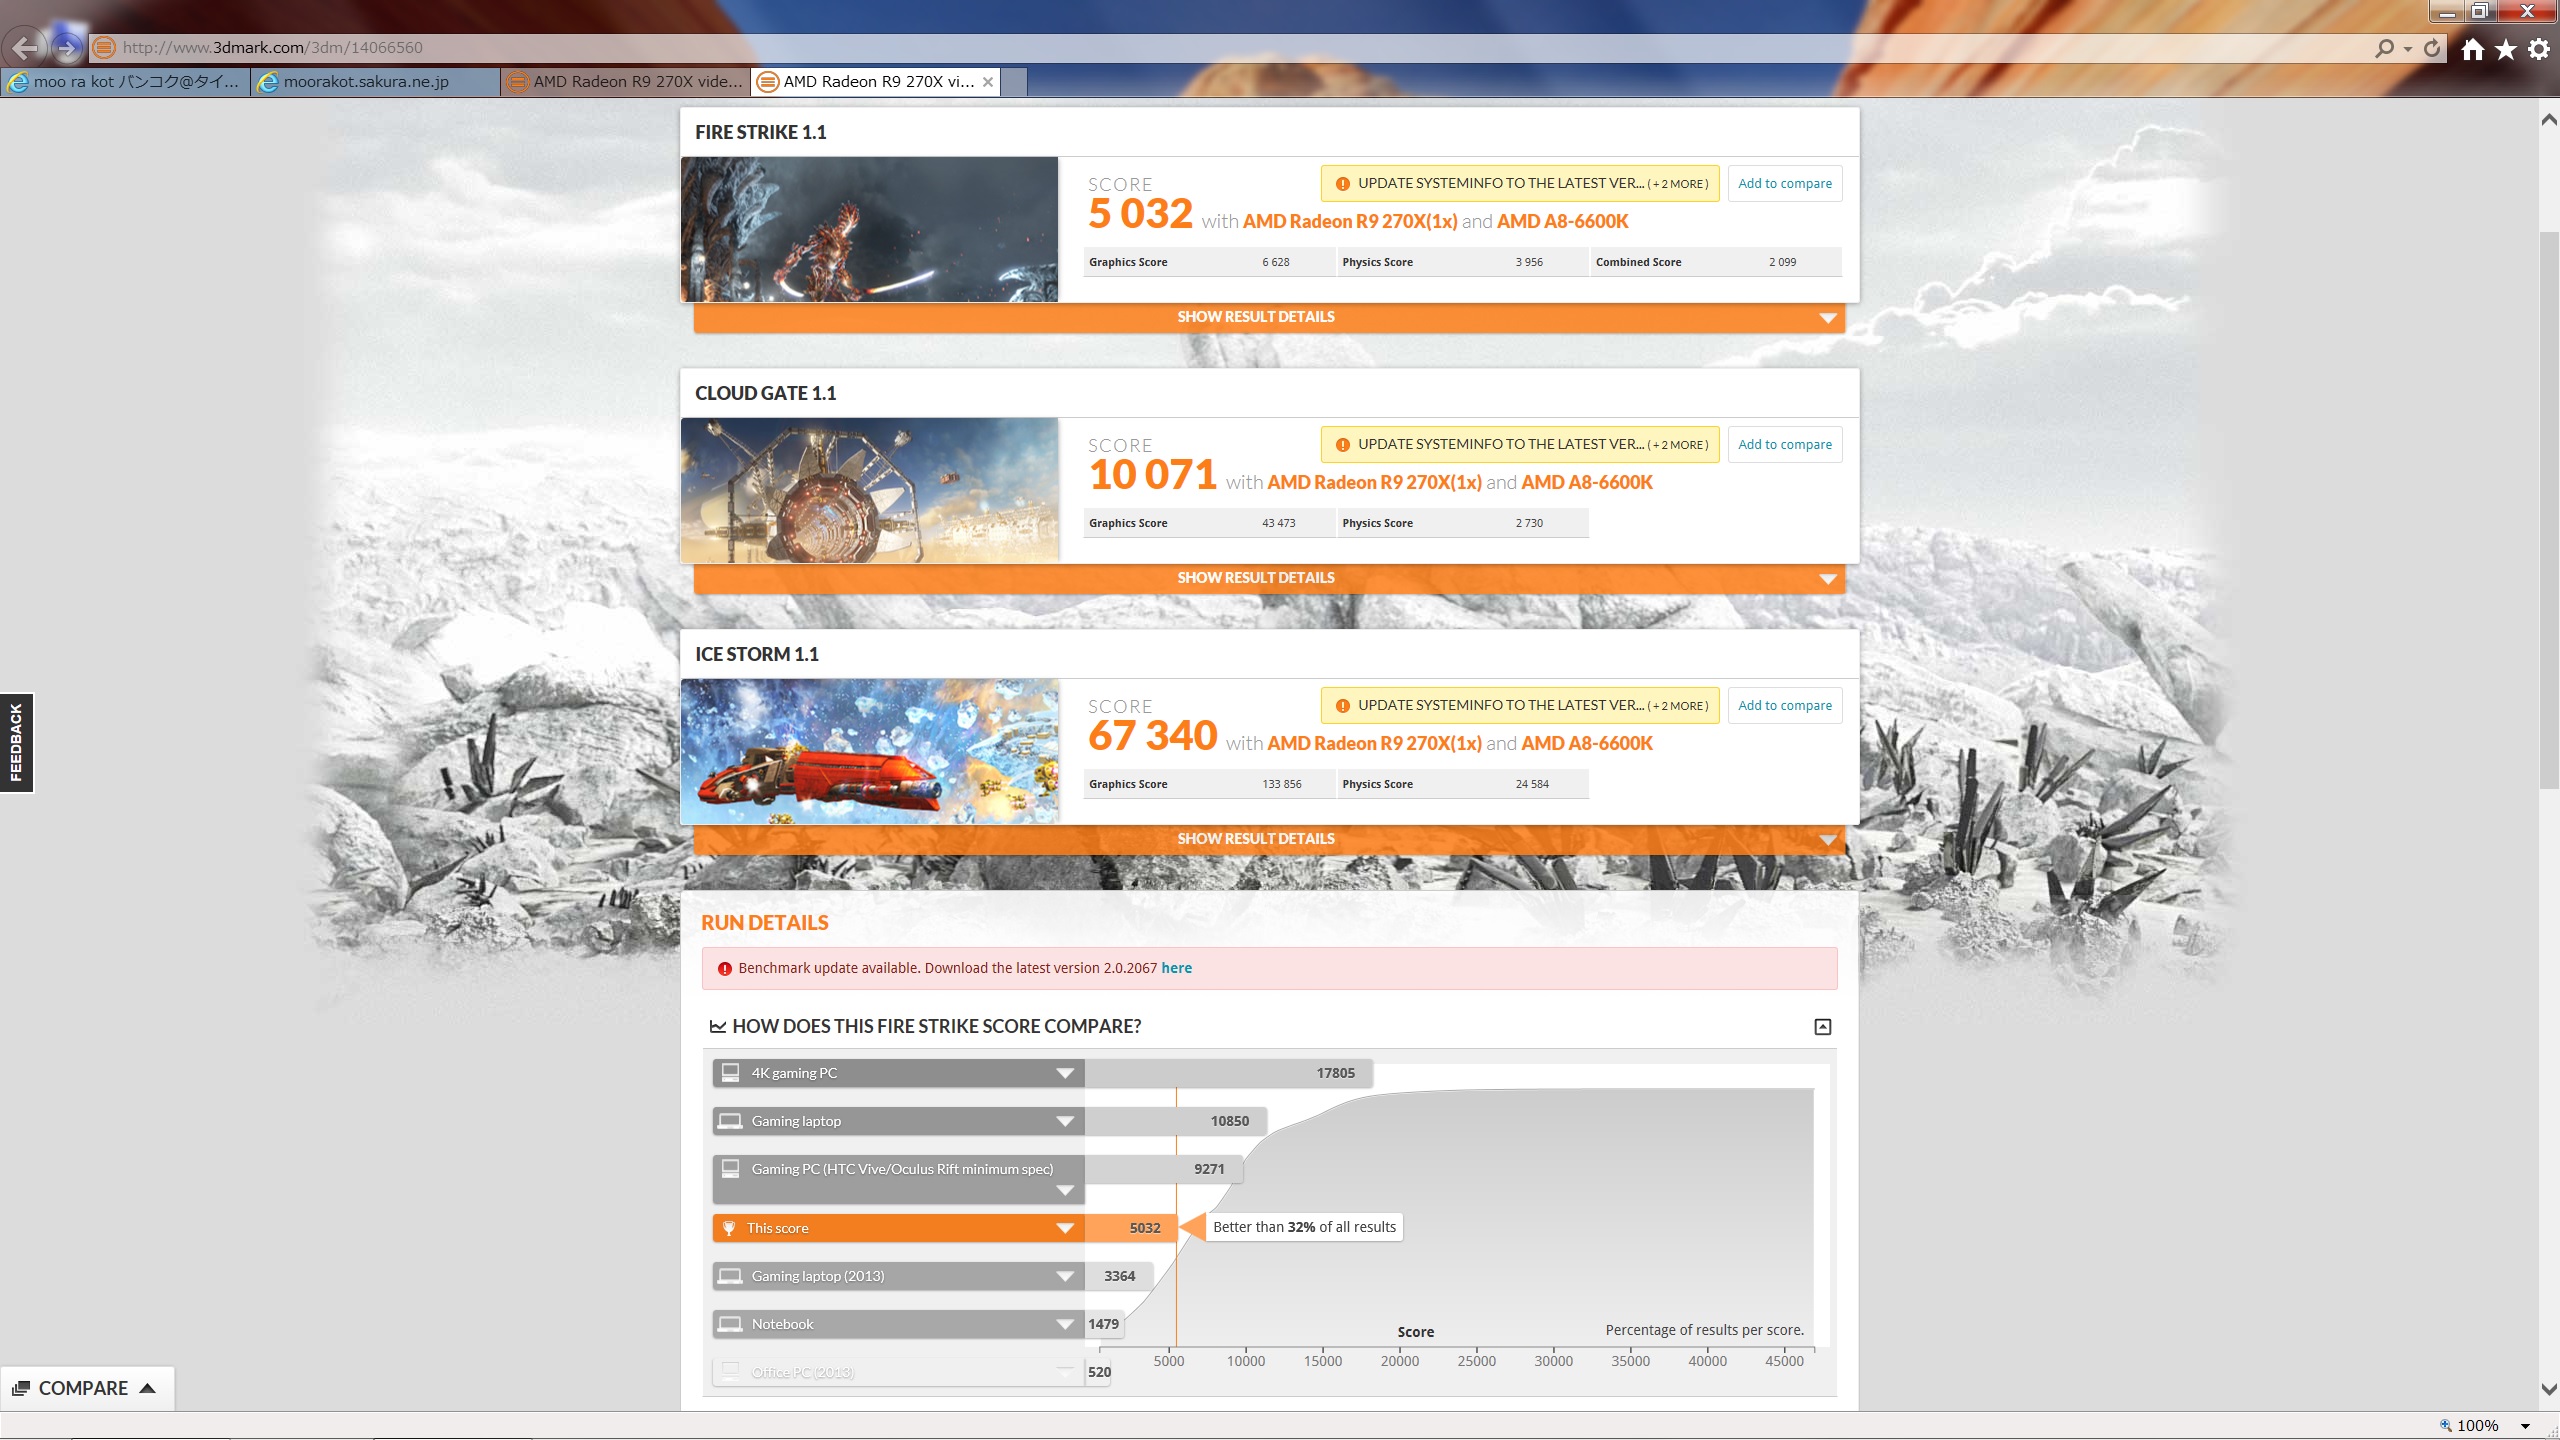Screen dimensions: 2560x1440
Task: Open Cloud Gate update SystemInfo warning
Action: click(1520, 444)
